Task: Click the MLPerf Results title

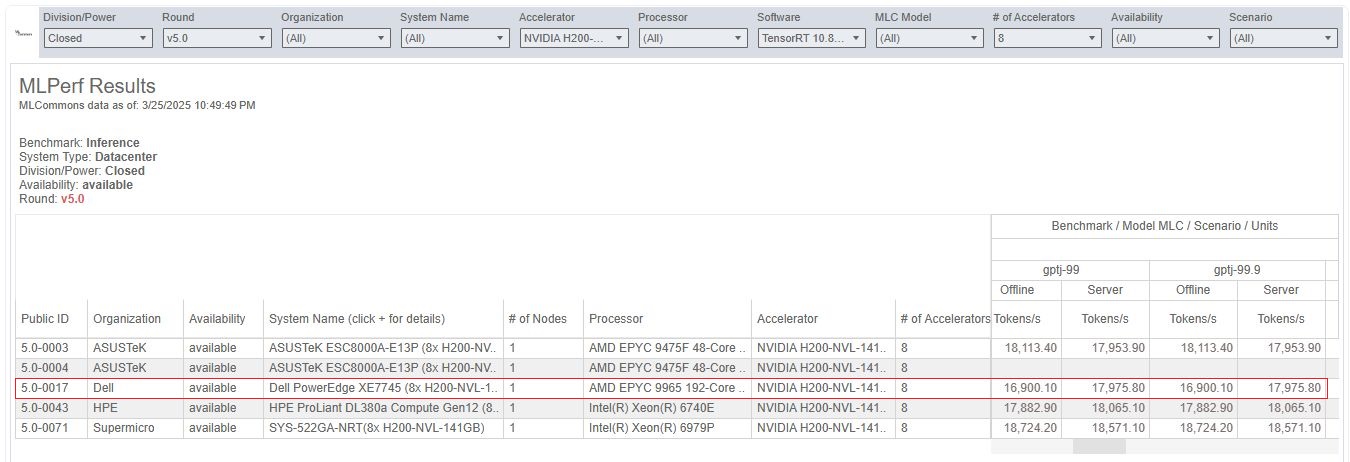Action: [x=88, y=86]
